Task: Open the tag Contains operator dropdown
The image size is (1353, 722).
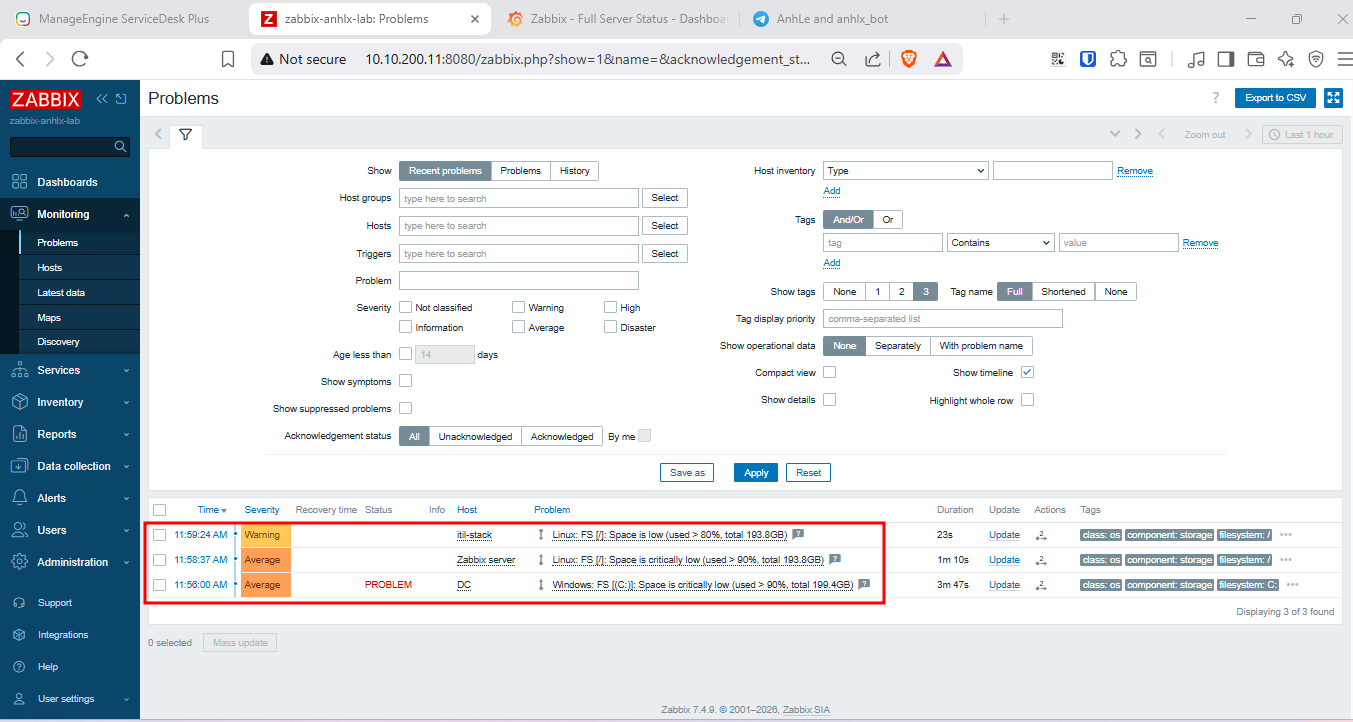Action: tap(1000, 243)
